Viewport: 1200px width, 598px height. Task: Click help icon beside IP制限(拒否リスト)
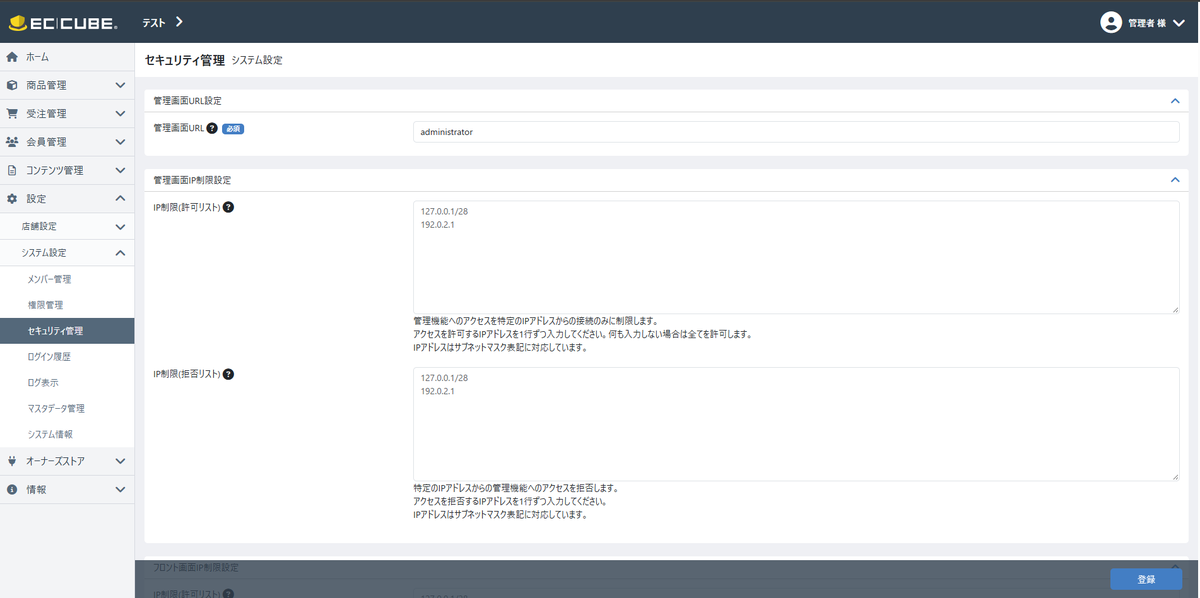[x=228, y=374]
